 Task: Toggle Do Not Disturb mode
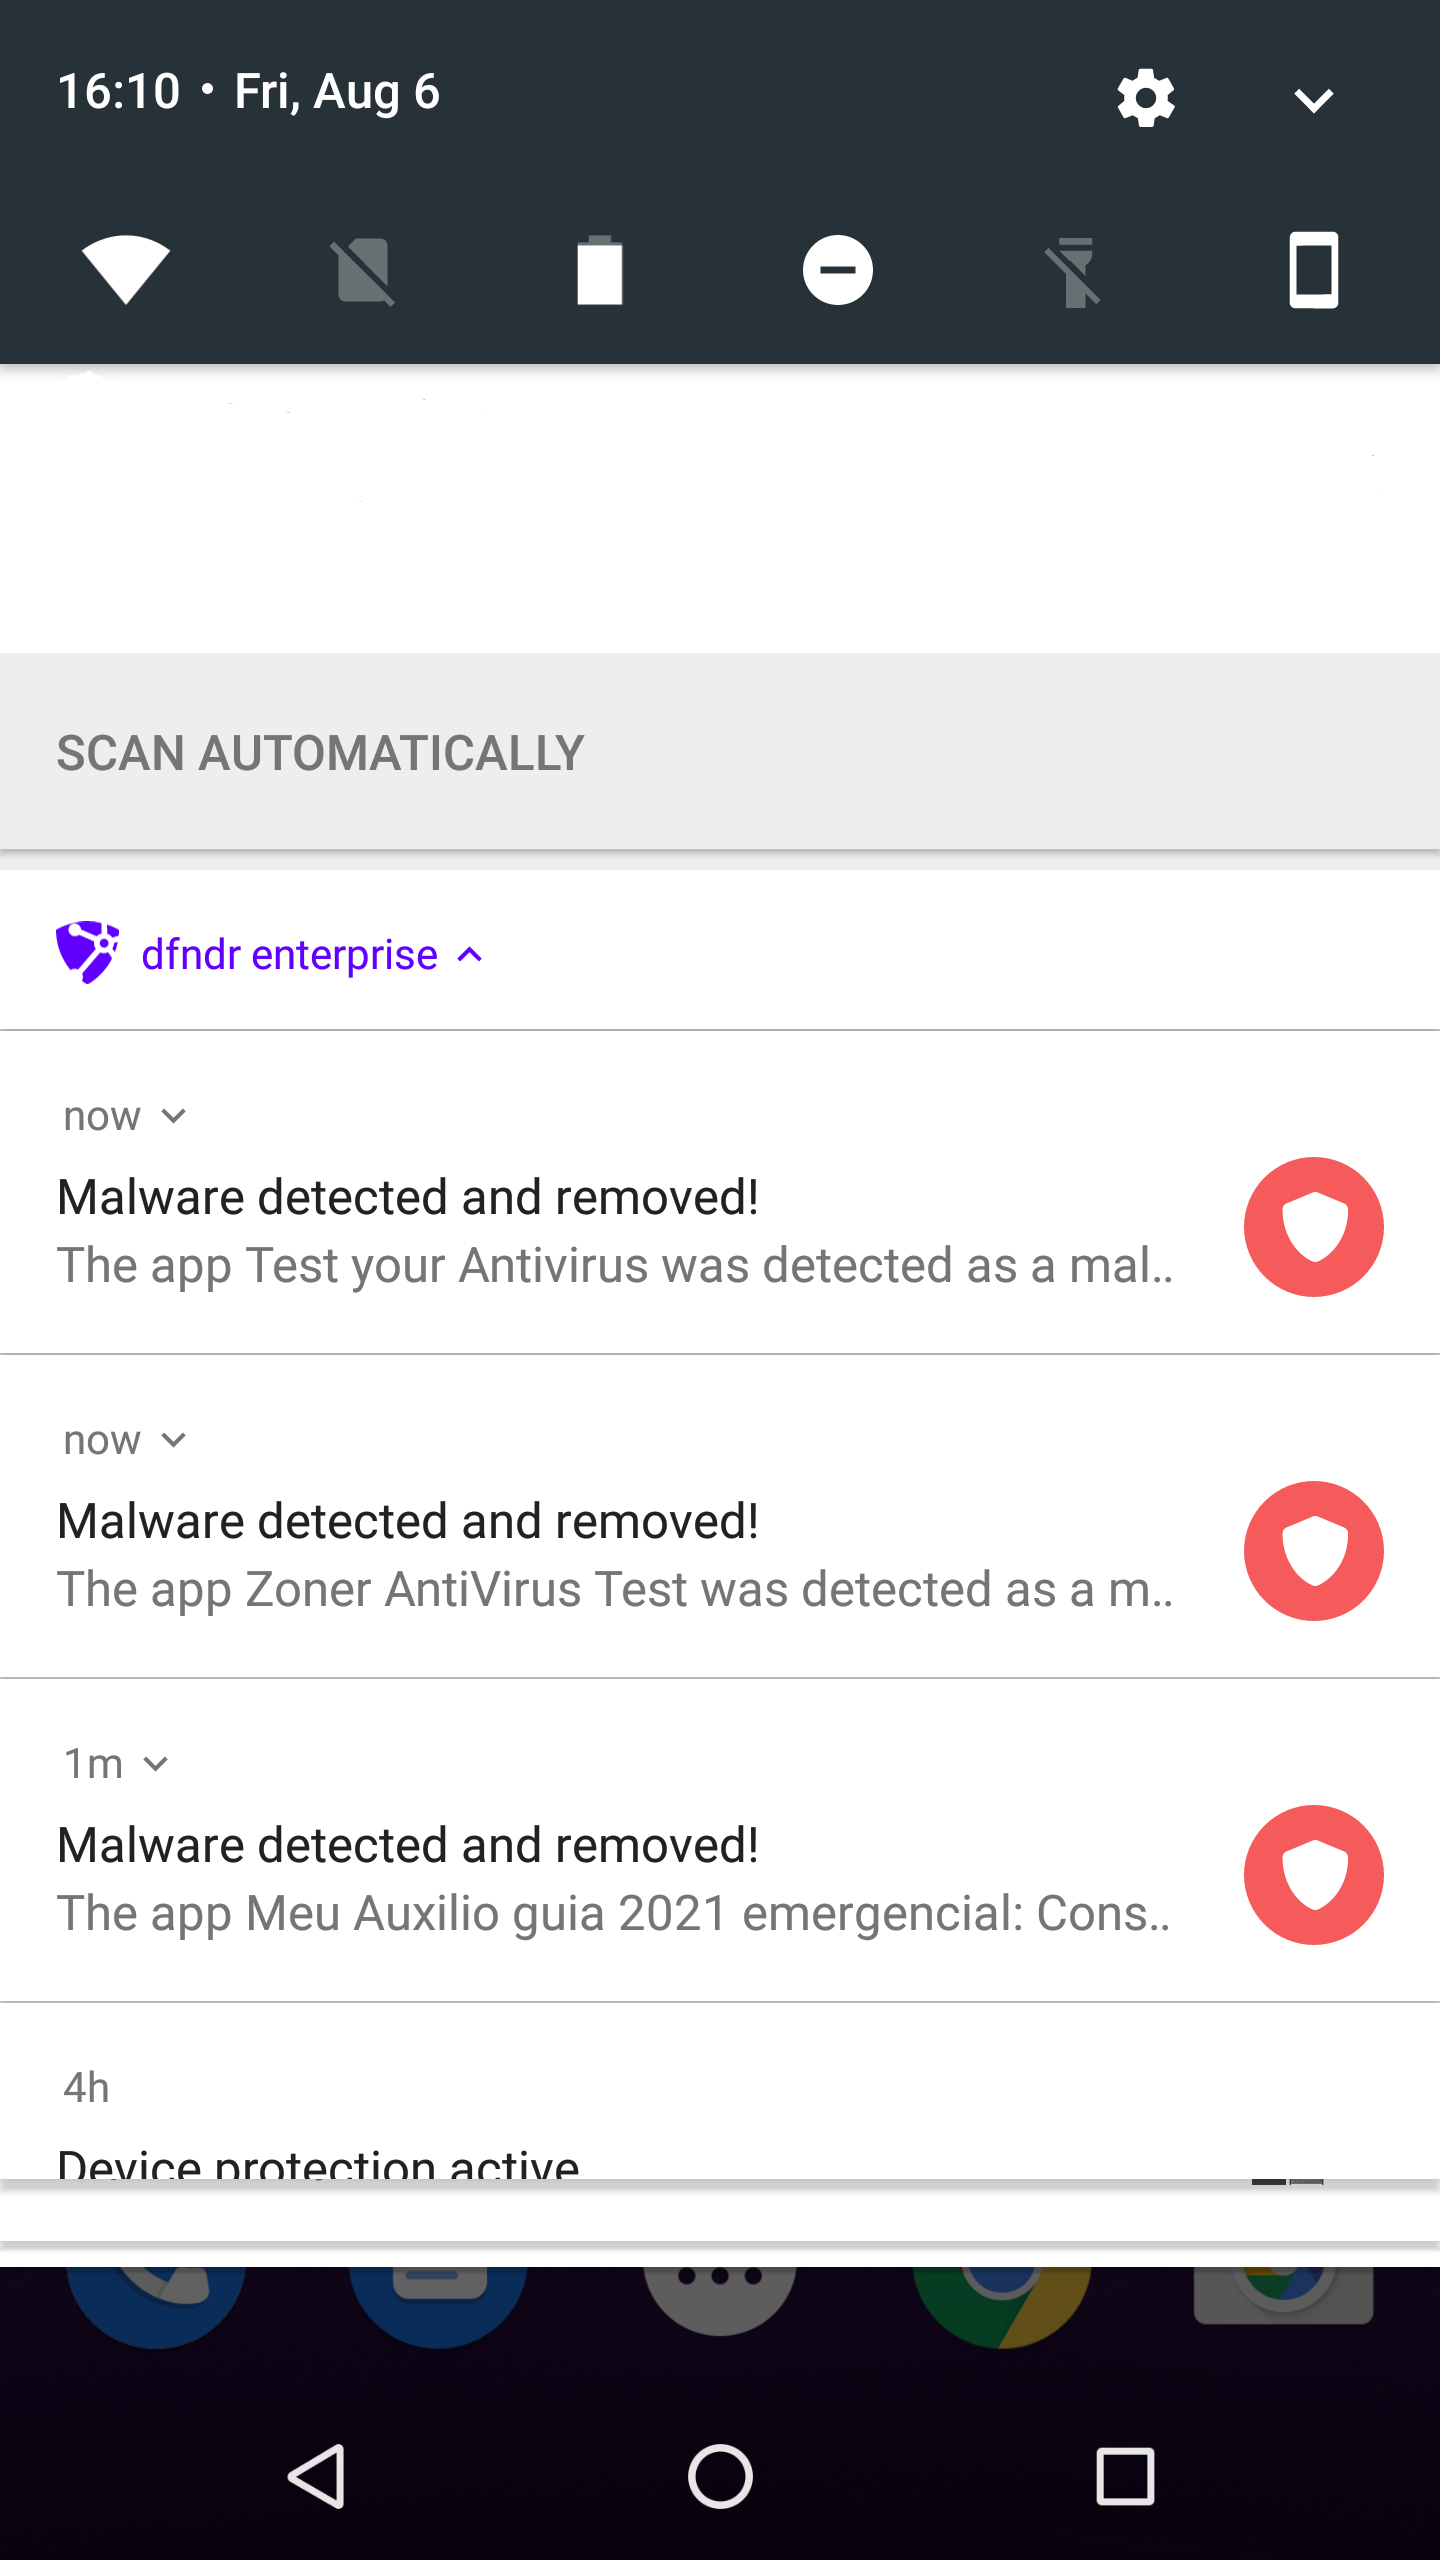pyautogui.click(x=838, y=270)
